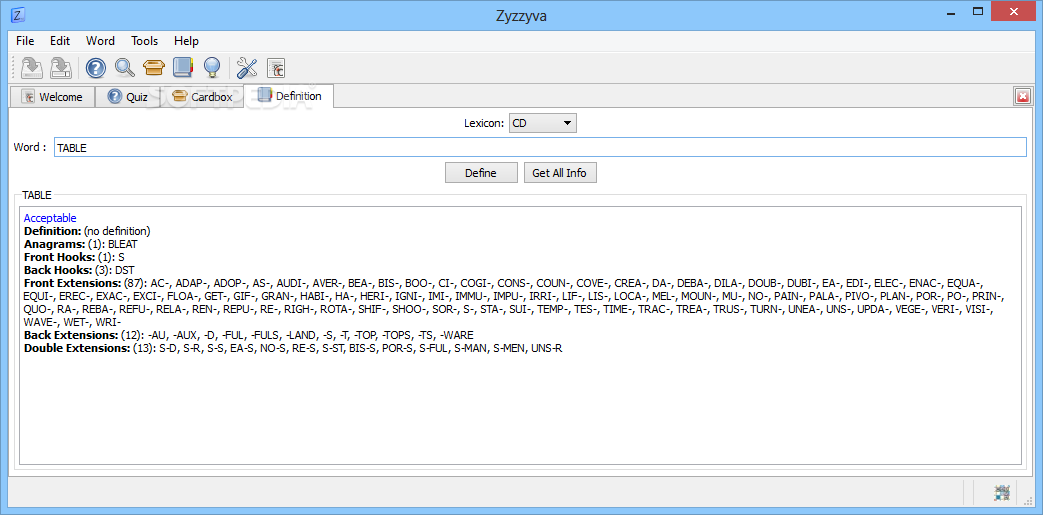This screenshot has width=1043, height=515.
Task: Click the ADAP- front extension
Action: 192,283
